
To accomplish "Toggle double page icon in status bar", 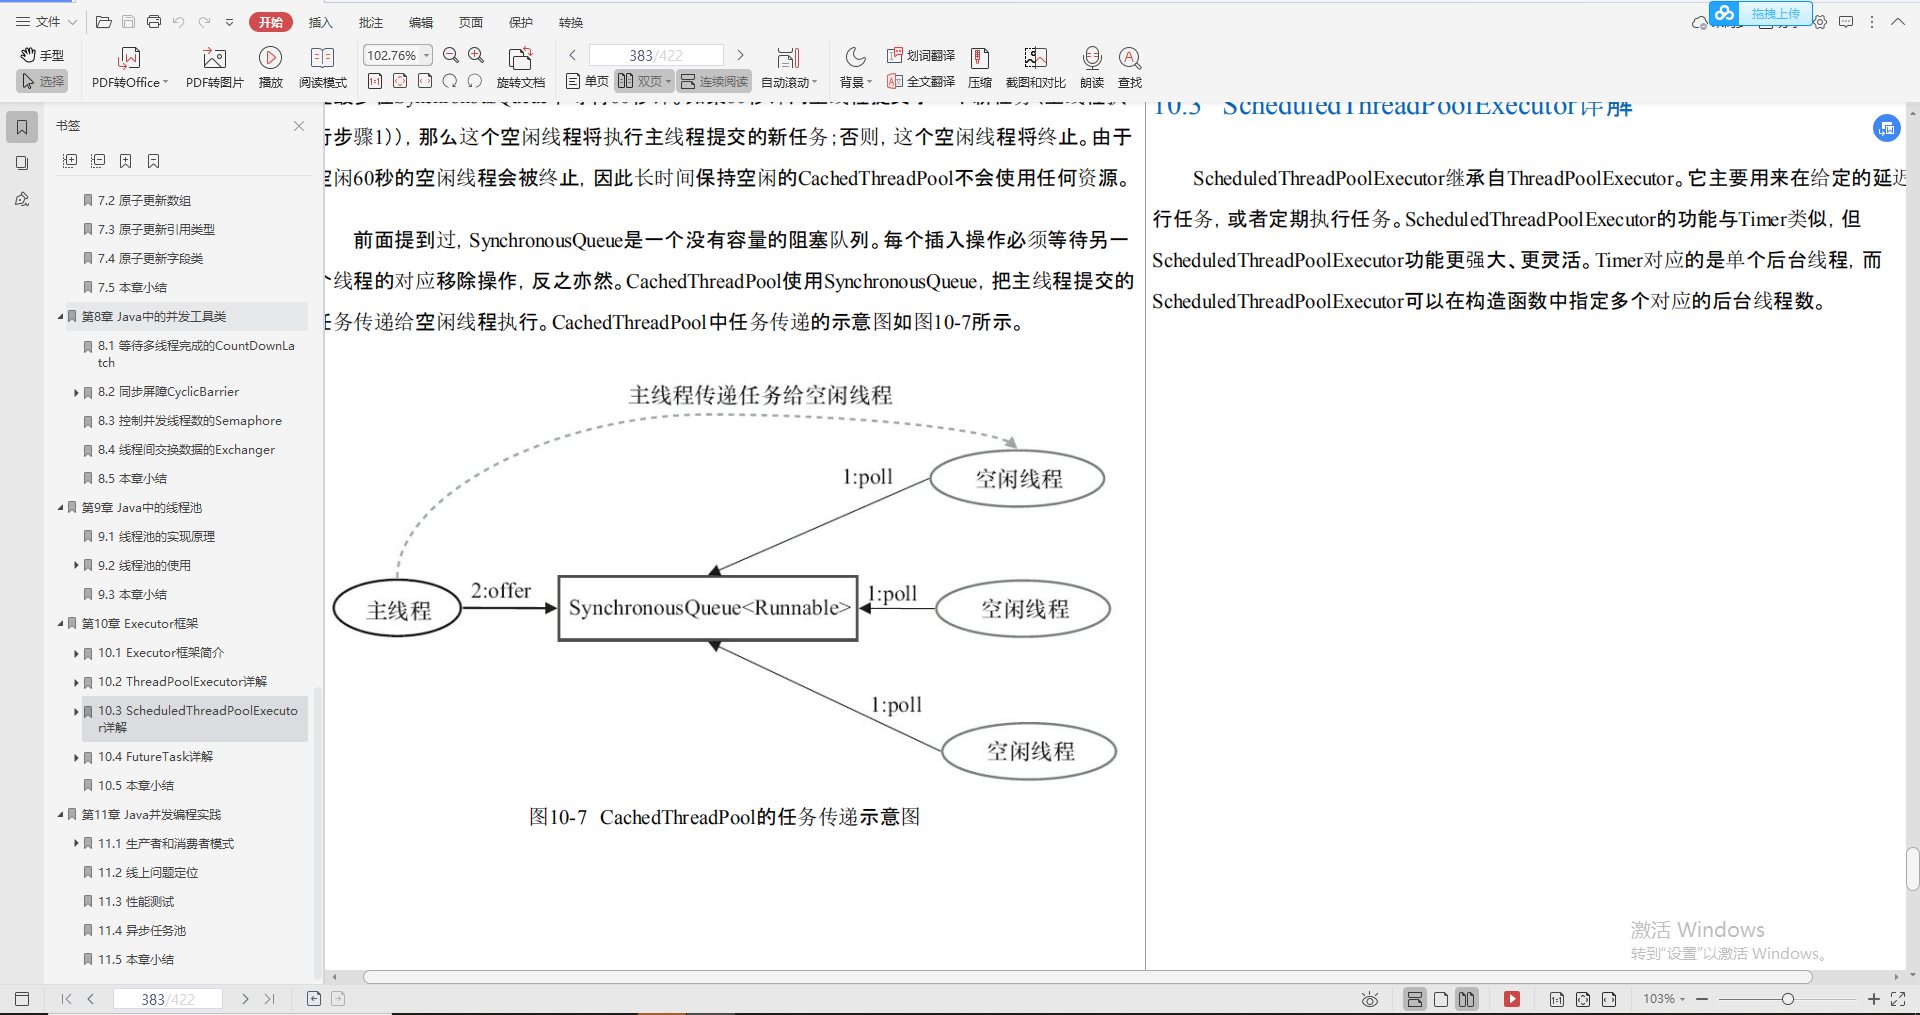I will 1467,999.
